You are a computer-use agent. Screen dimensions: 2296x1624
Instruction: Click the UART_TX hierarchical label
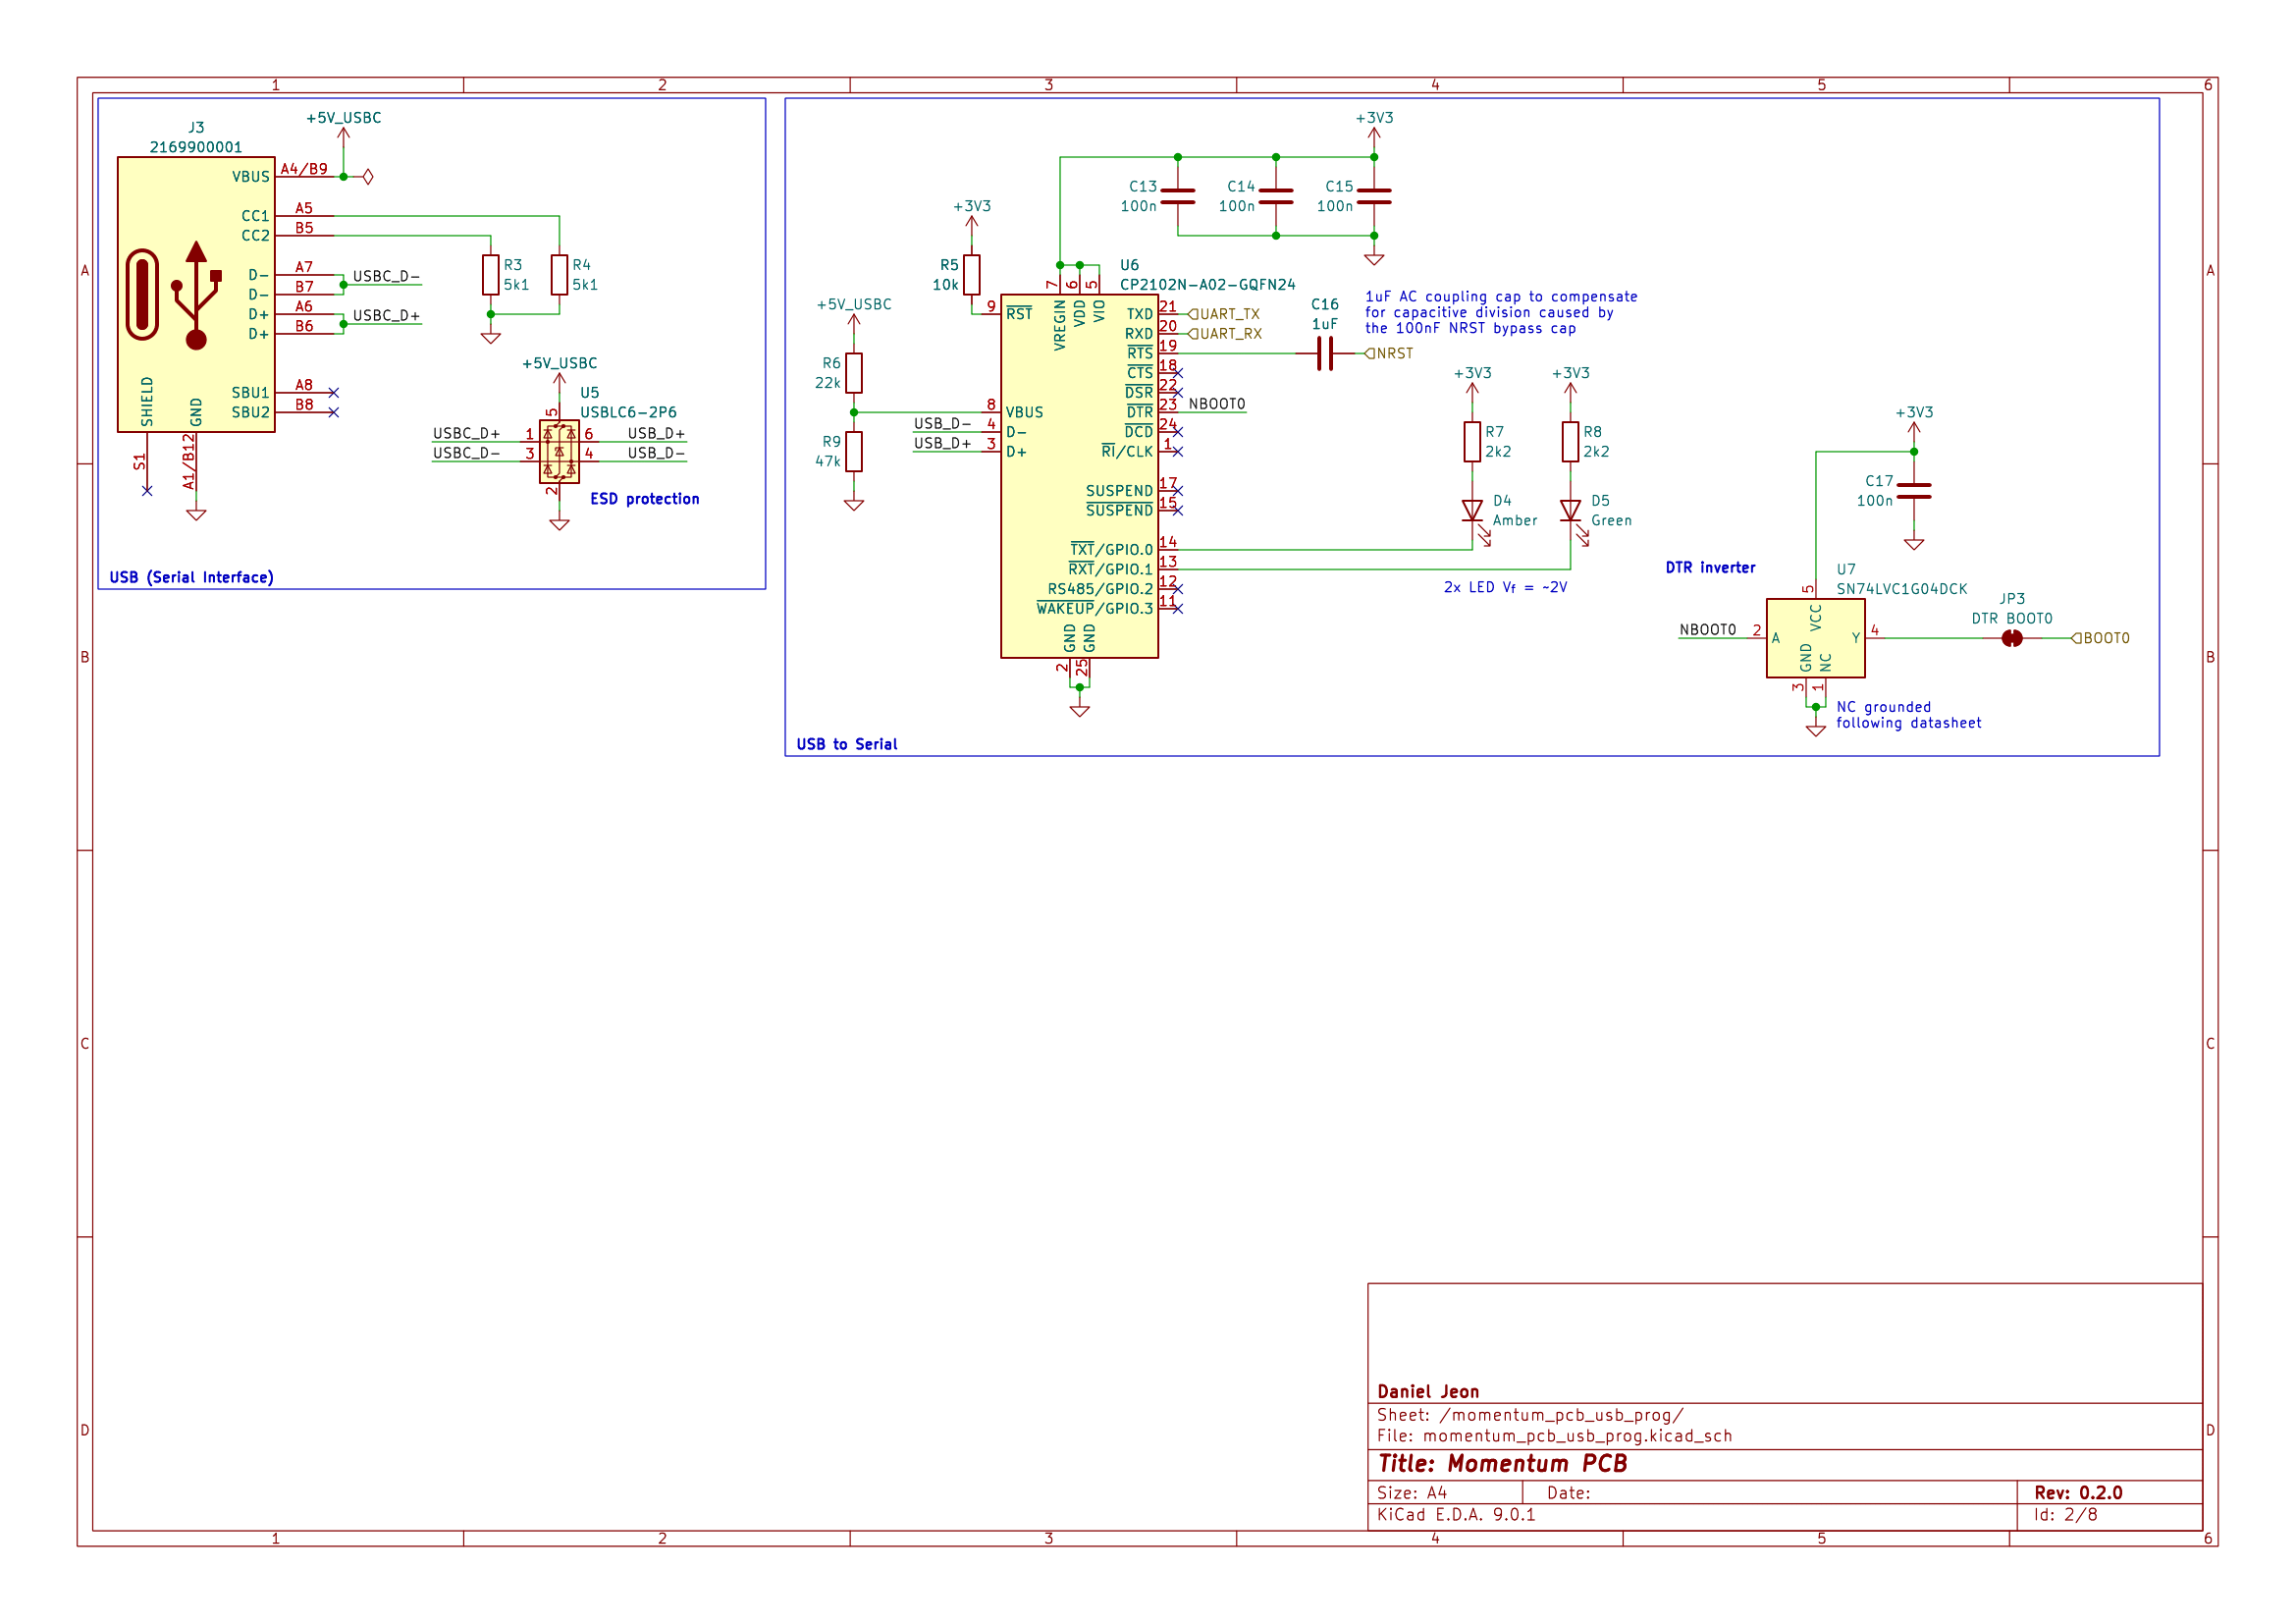1222,313
